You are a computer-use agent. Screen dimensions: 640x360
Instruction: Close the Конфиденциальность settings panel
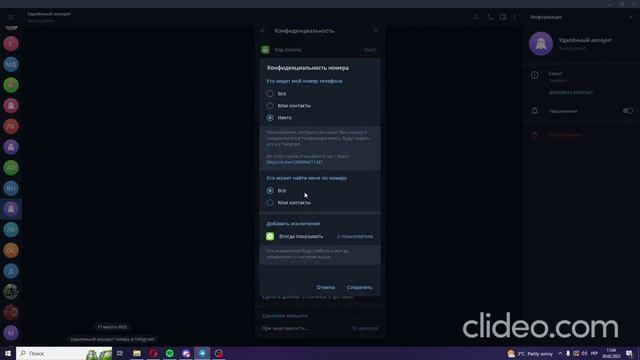coord(376,31)
